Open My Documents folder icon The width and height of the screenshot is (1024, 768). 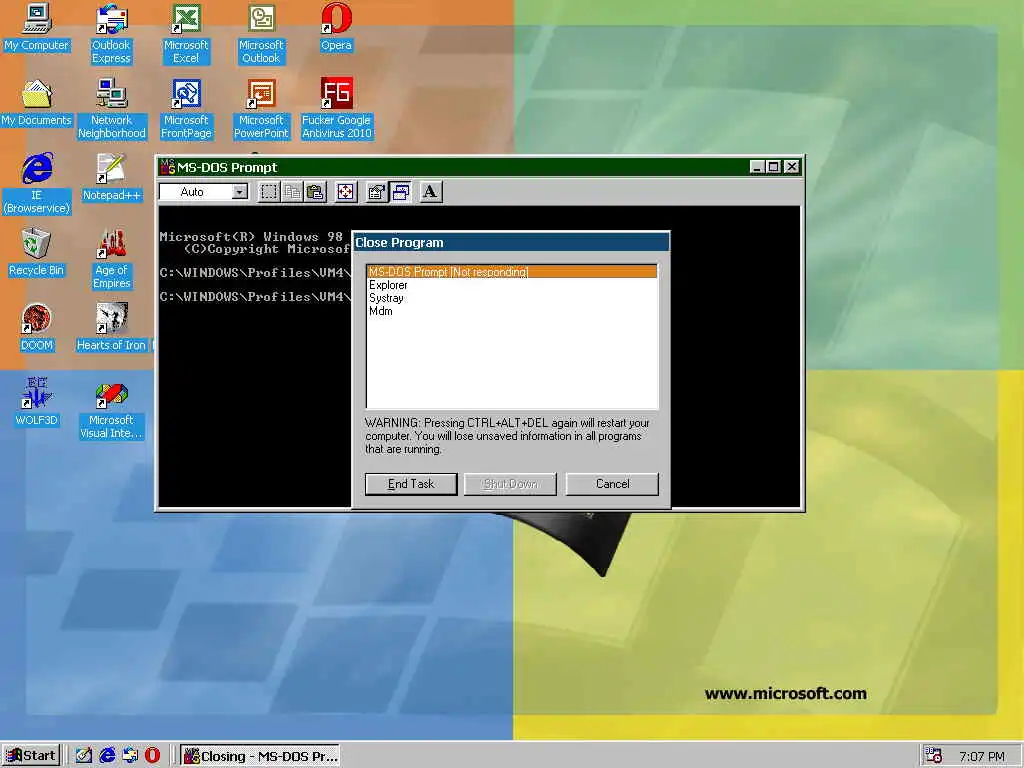[37, 103]
